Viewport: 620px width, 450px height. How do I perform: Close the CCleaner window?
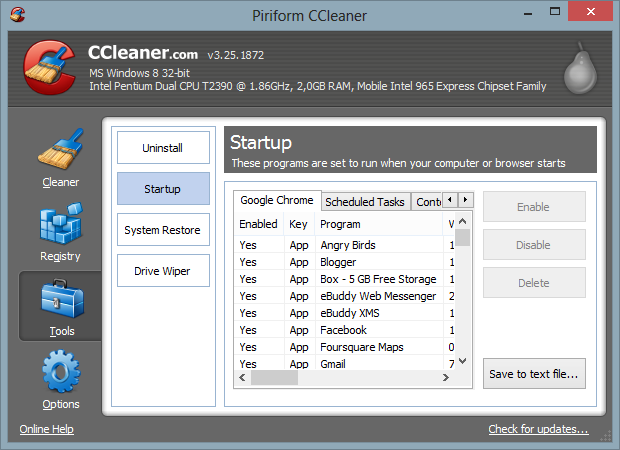point(590,11)
